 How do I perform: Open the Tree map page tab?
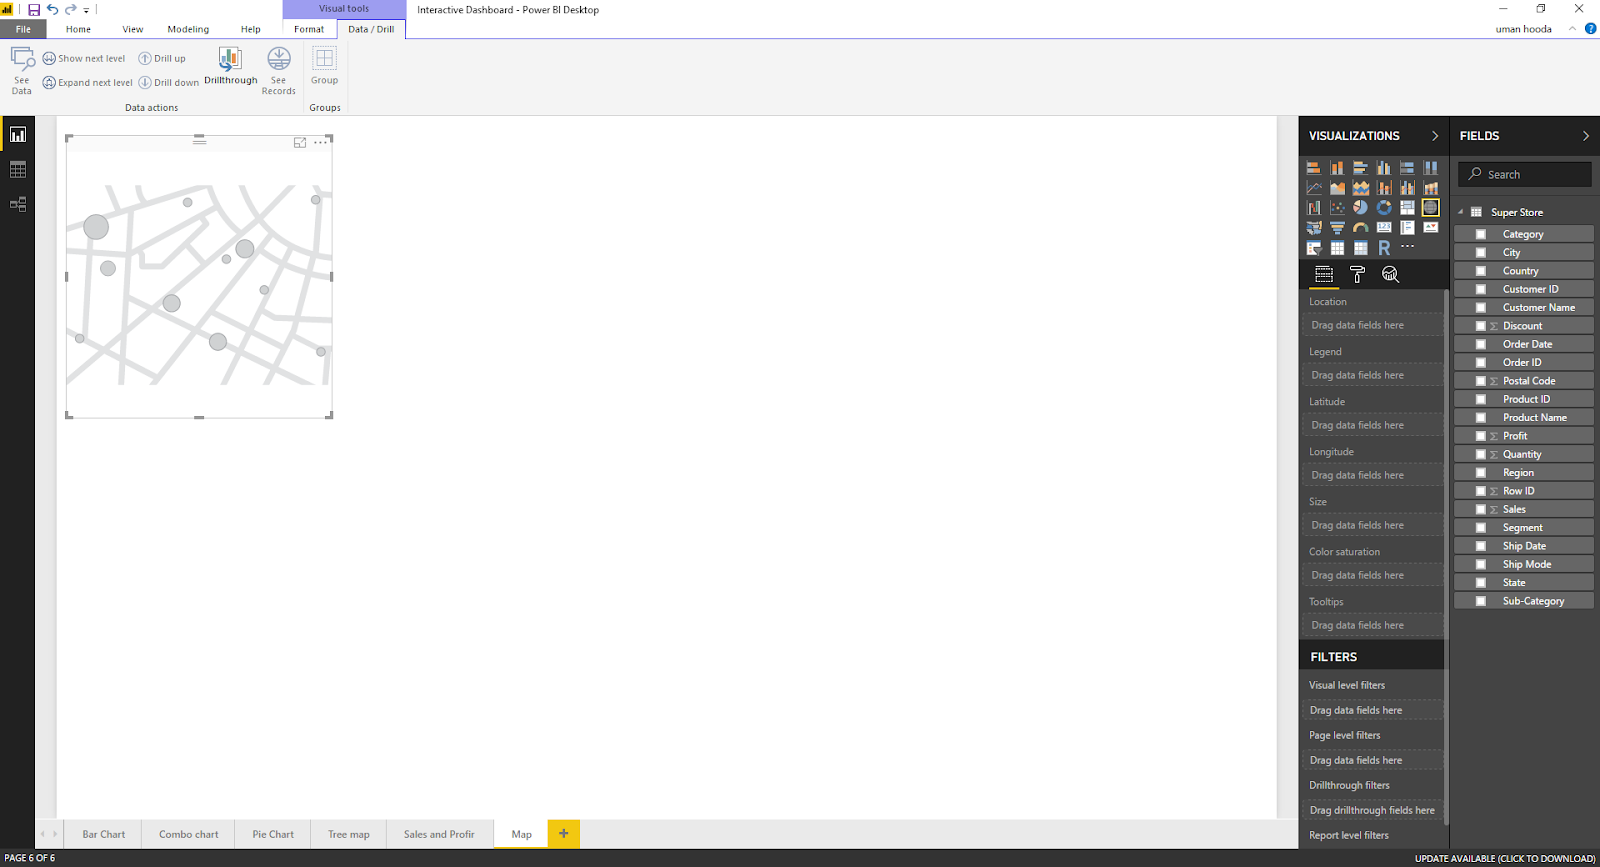(x=349, y=834)
